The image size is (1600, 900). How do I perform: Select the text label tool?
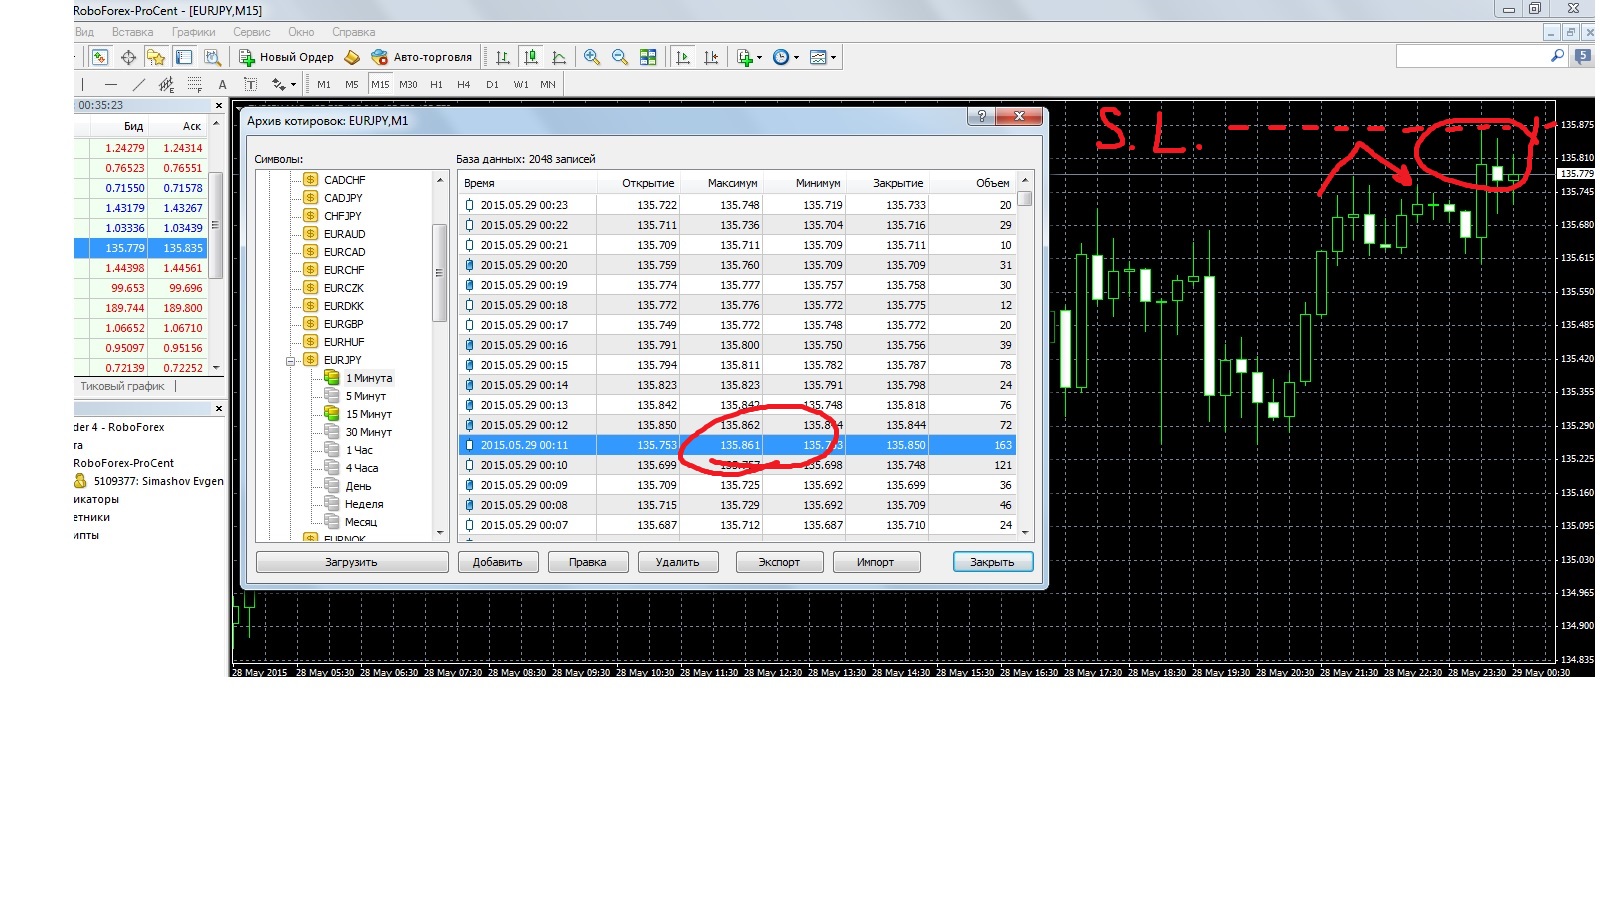[x=251, y=84]
